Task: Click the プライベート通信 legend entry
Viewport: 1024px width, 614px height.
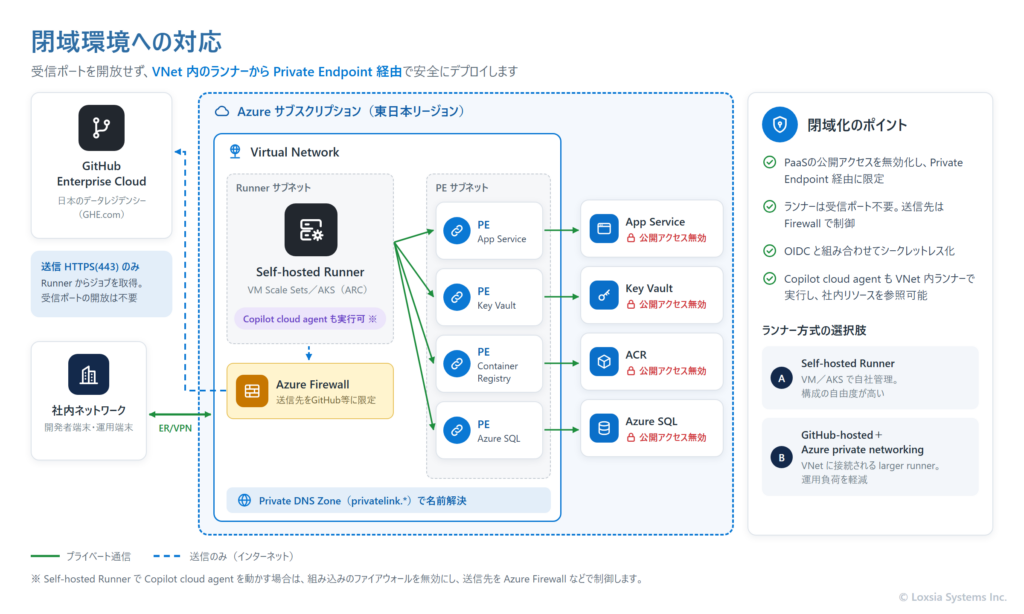Action: [81, 557]
